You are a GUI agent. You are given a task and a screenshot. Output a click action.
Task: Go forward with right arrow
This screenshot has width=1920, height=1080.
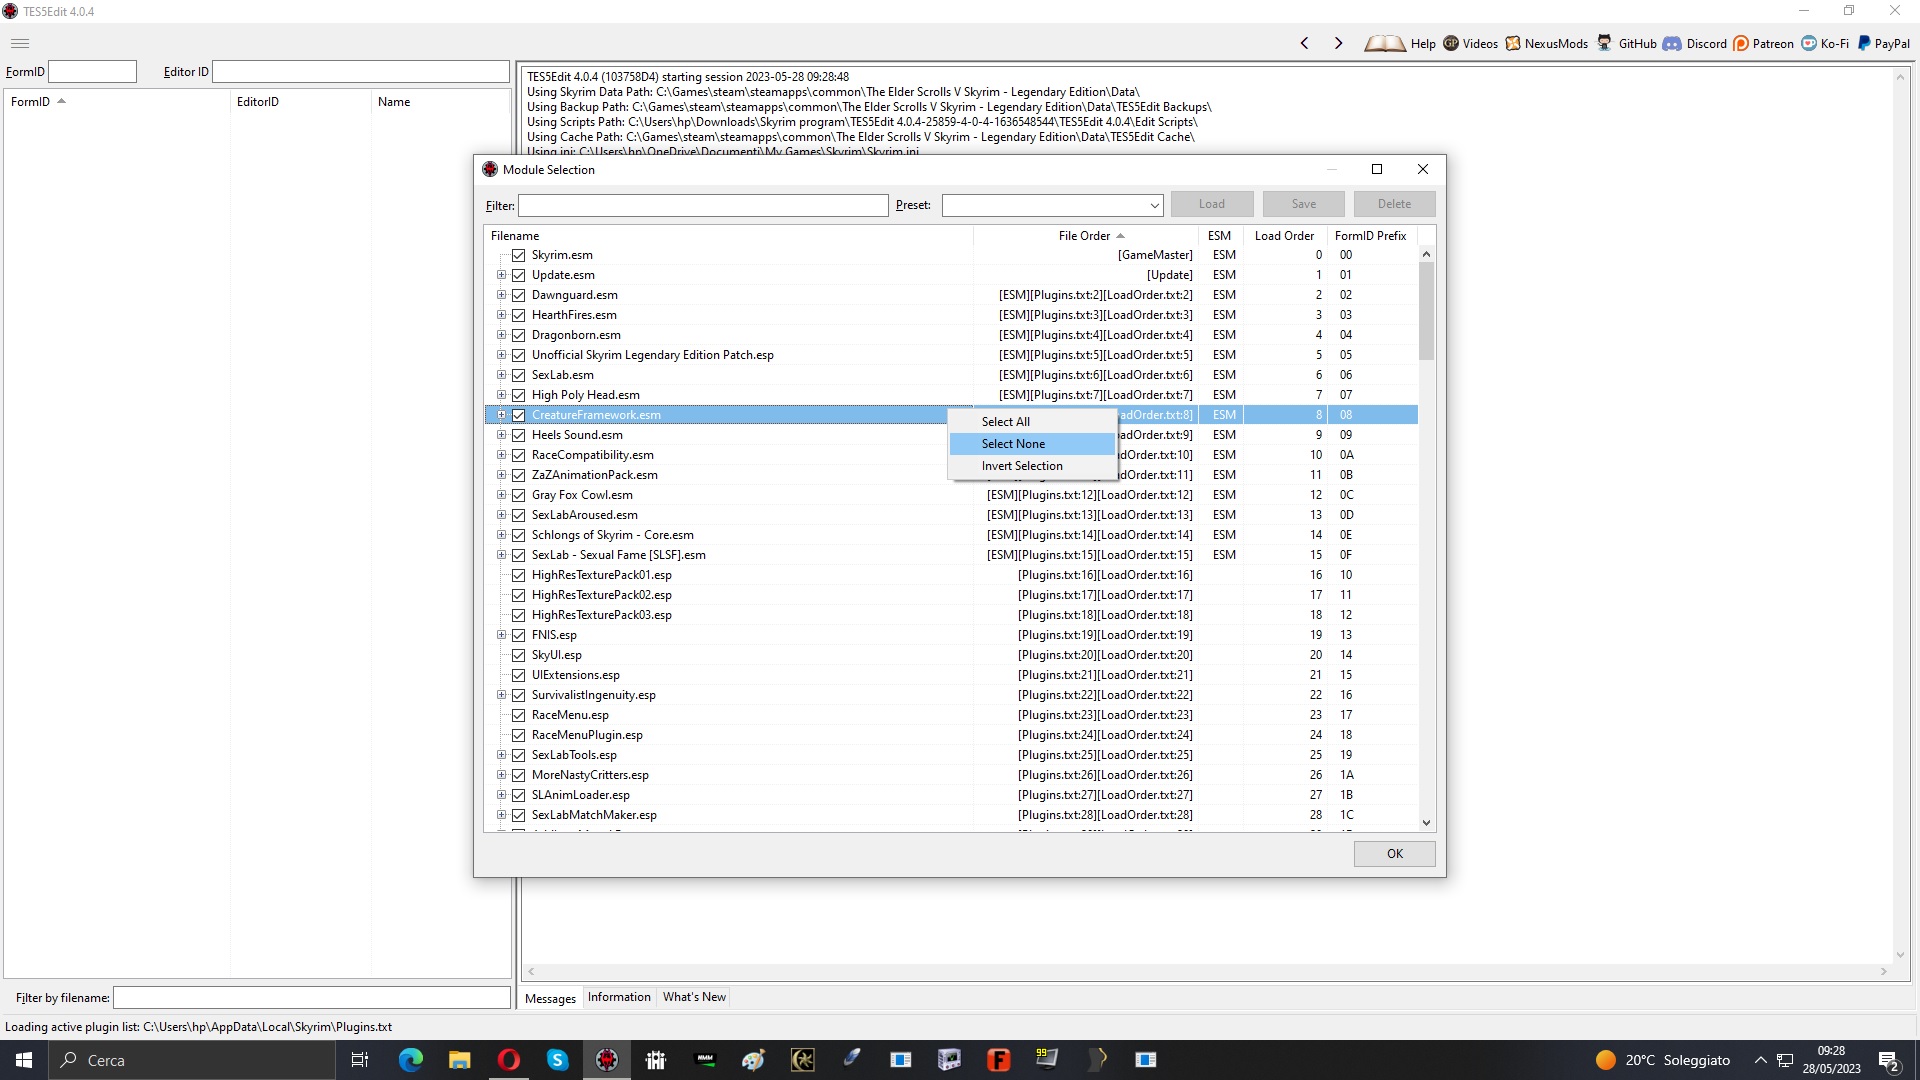tap(1338, 43)
